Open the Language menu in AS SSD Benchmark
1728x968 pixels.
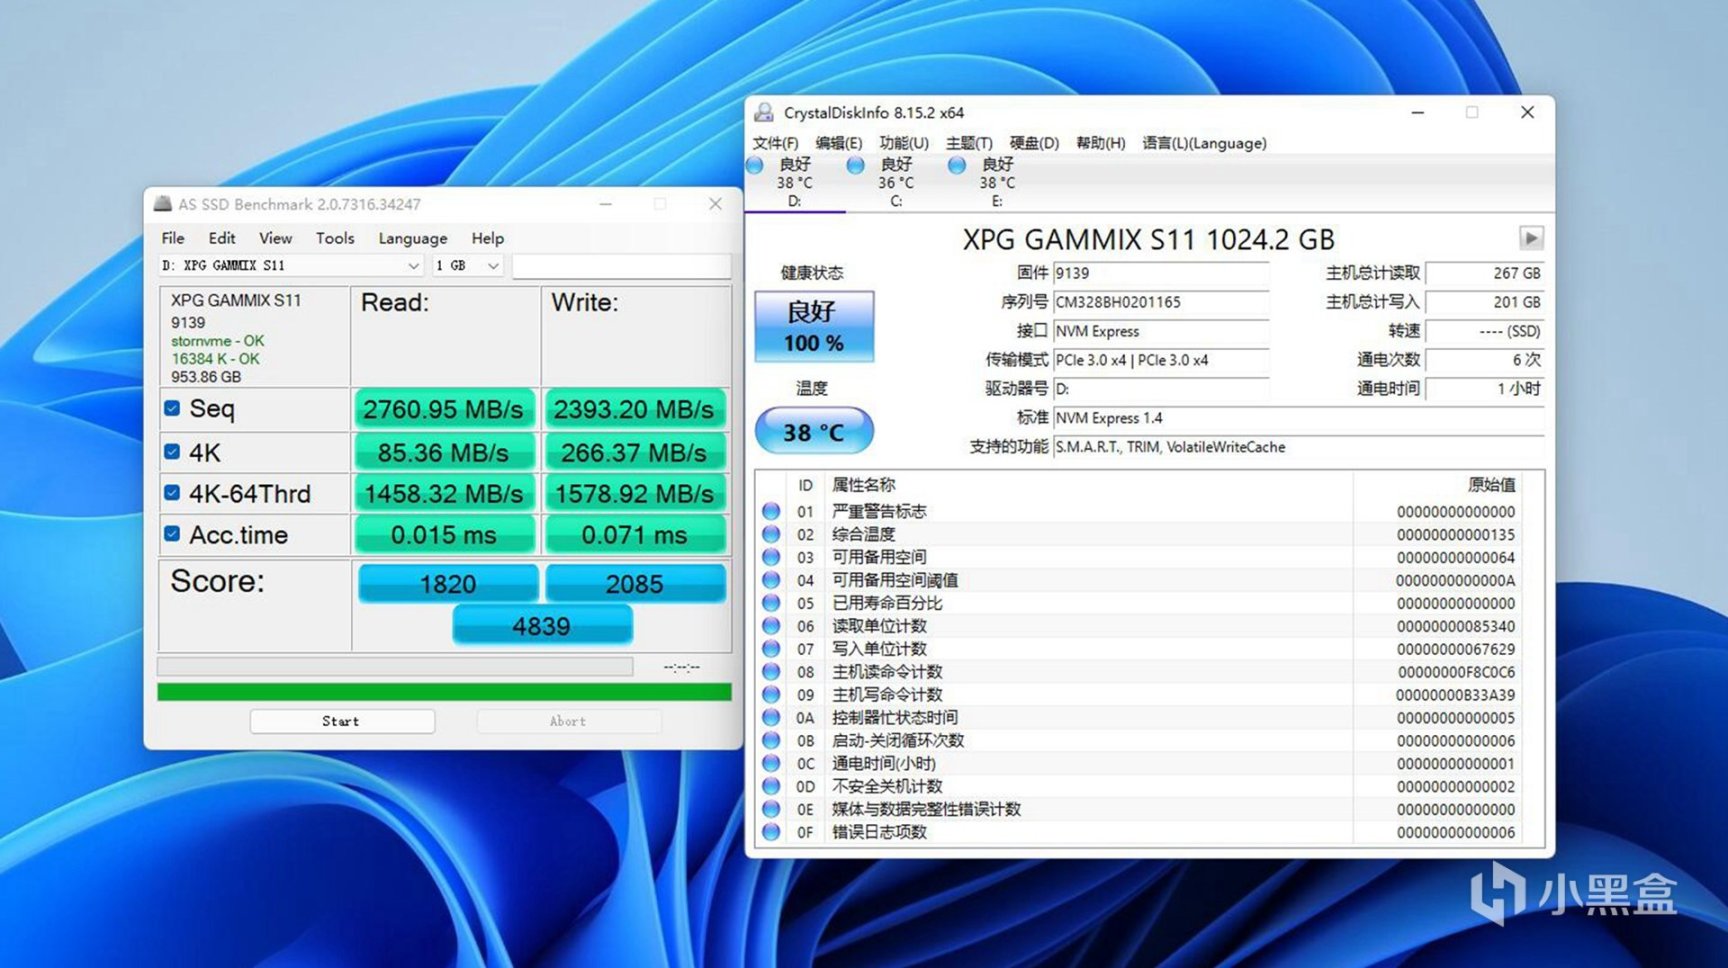[x=413, y=238]
